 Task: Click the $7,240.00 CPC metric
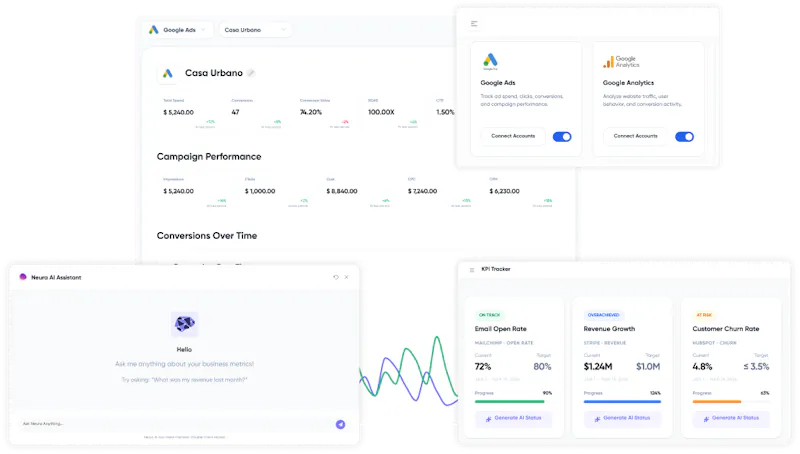click(x=422, y=191)
